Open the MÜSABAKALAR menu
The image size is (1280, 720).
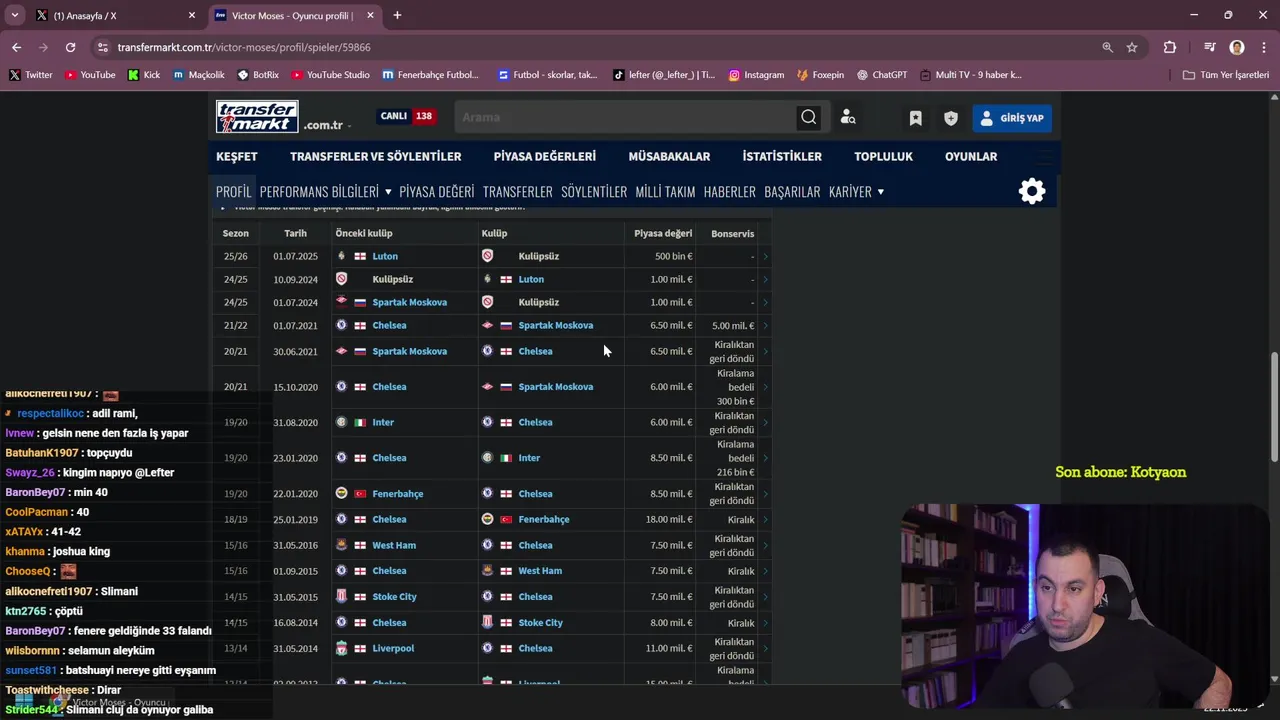pyautogui.click(x=669, y=156)
